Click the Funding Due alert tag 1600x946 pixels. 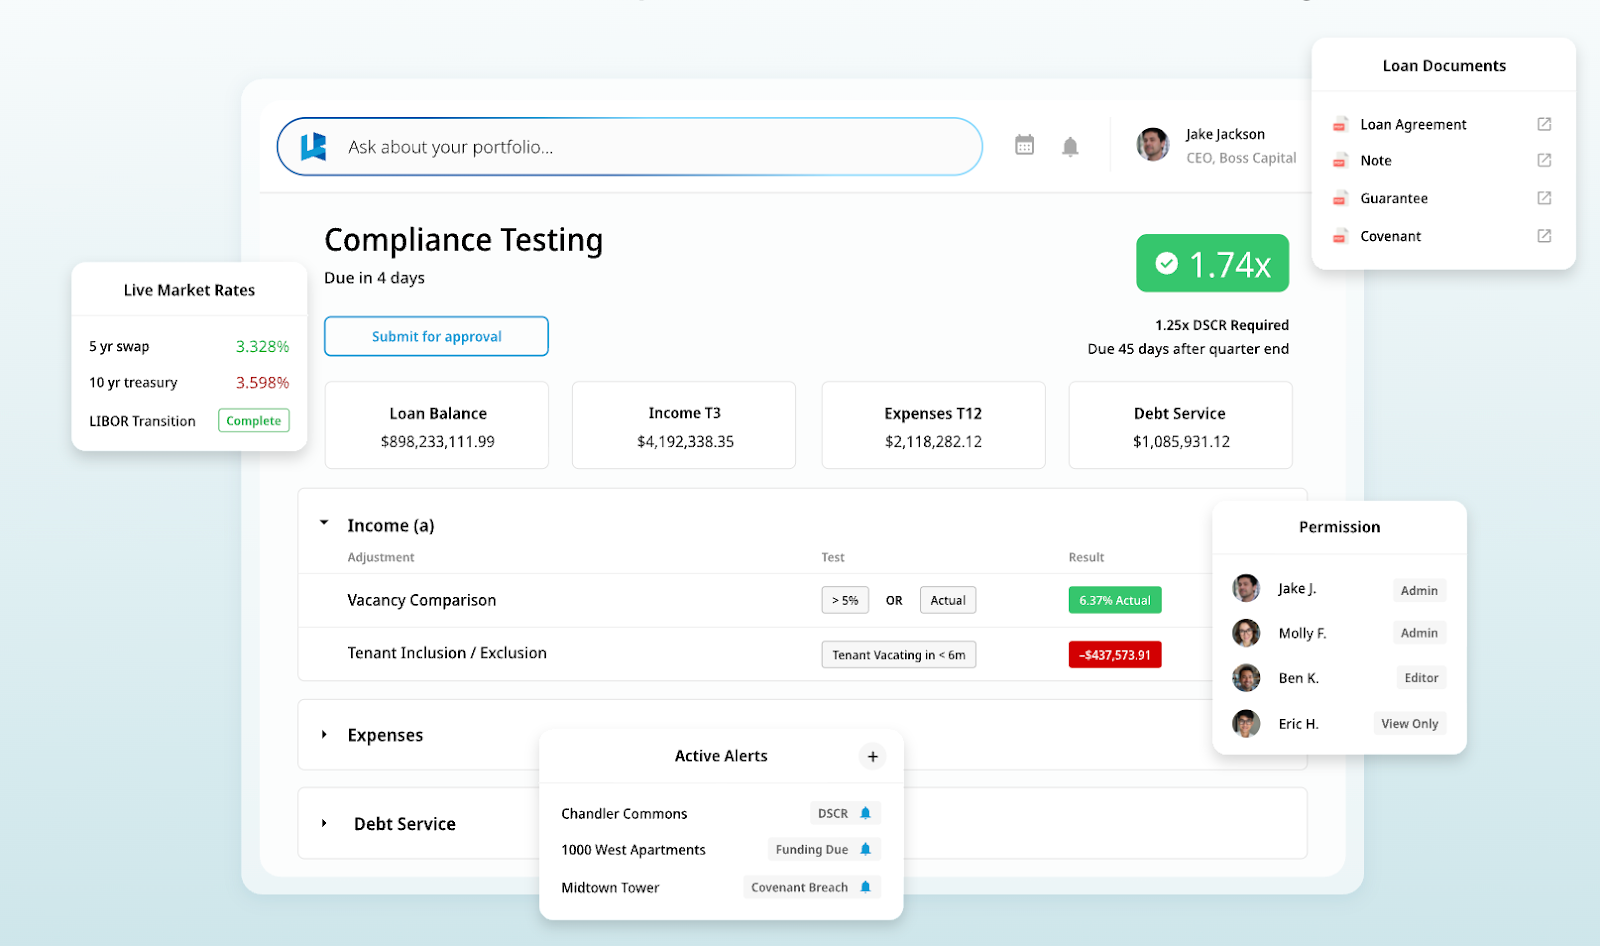811,849
